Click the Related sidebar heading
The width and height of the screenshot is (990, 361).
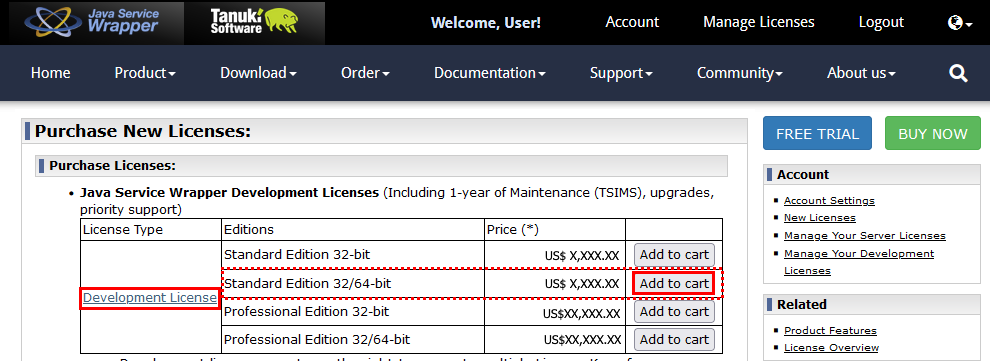click(801, 304)
